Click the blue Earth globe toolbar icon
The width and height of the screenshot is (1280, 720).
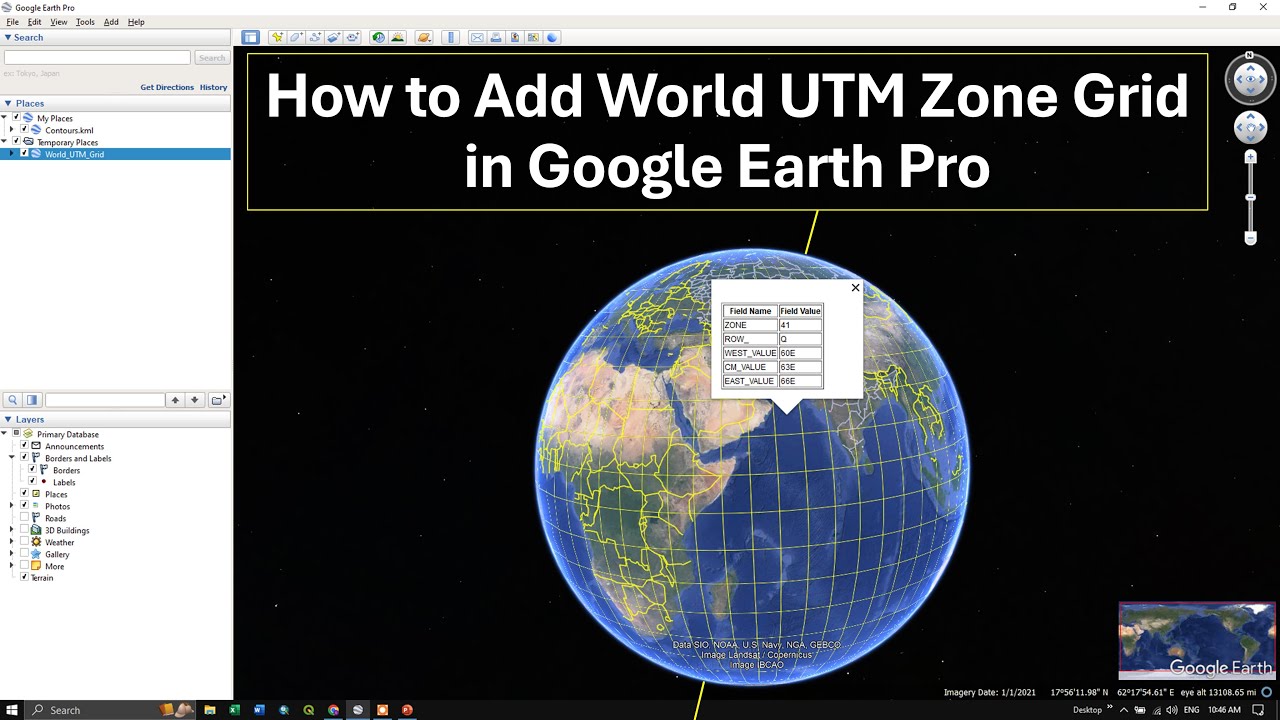[553, 37]
